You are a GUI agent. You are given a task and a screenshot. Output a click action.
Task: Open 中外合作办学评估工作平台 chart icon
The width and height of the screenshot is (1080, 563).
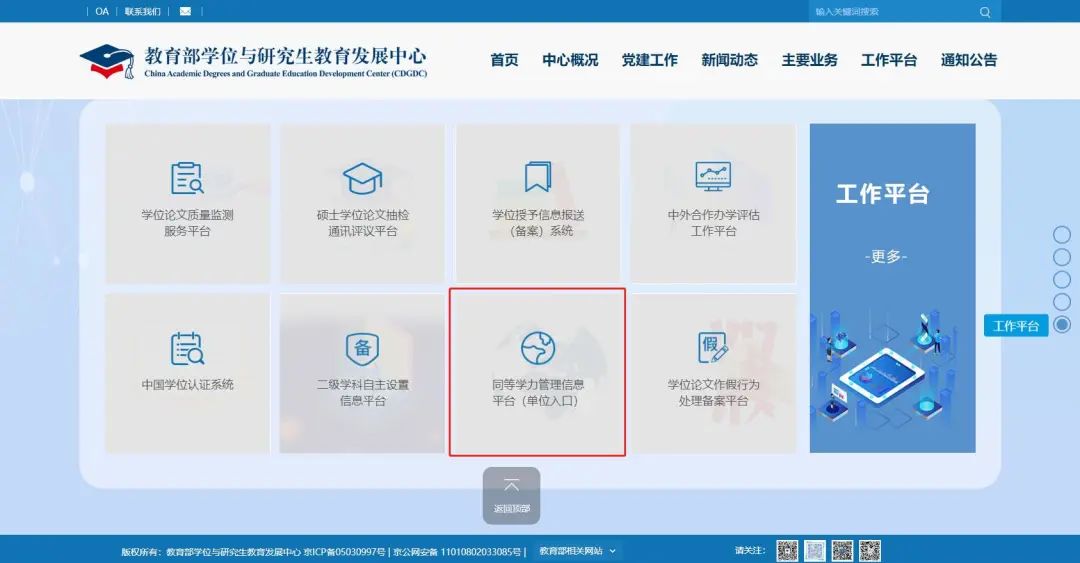[713, 178]
